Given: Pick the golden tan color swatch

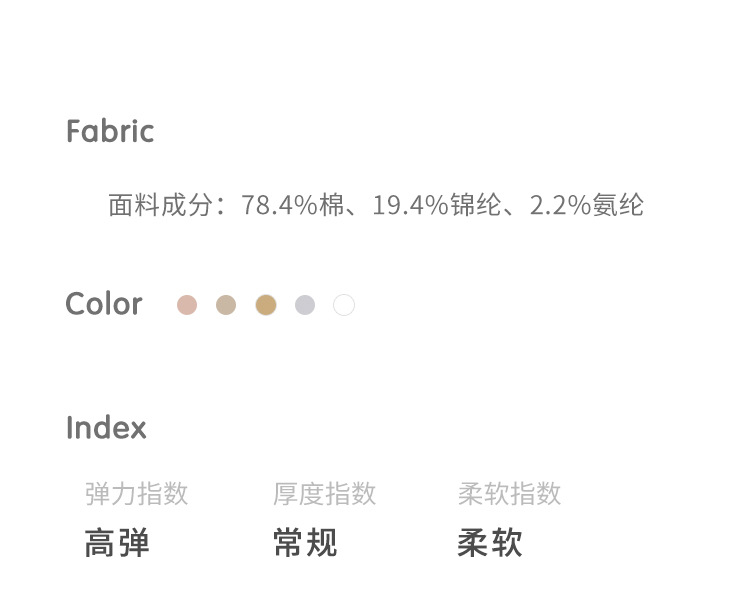Looking at the screenshot, I should (265, 305).
